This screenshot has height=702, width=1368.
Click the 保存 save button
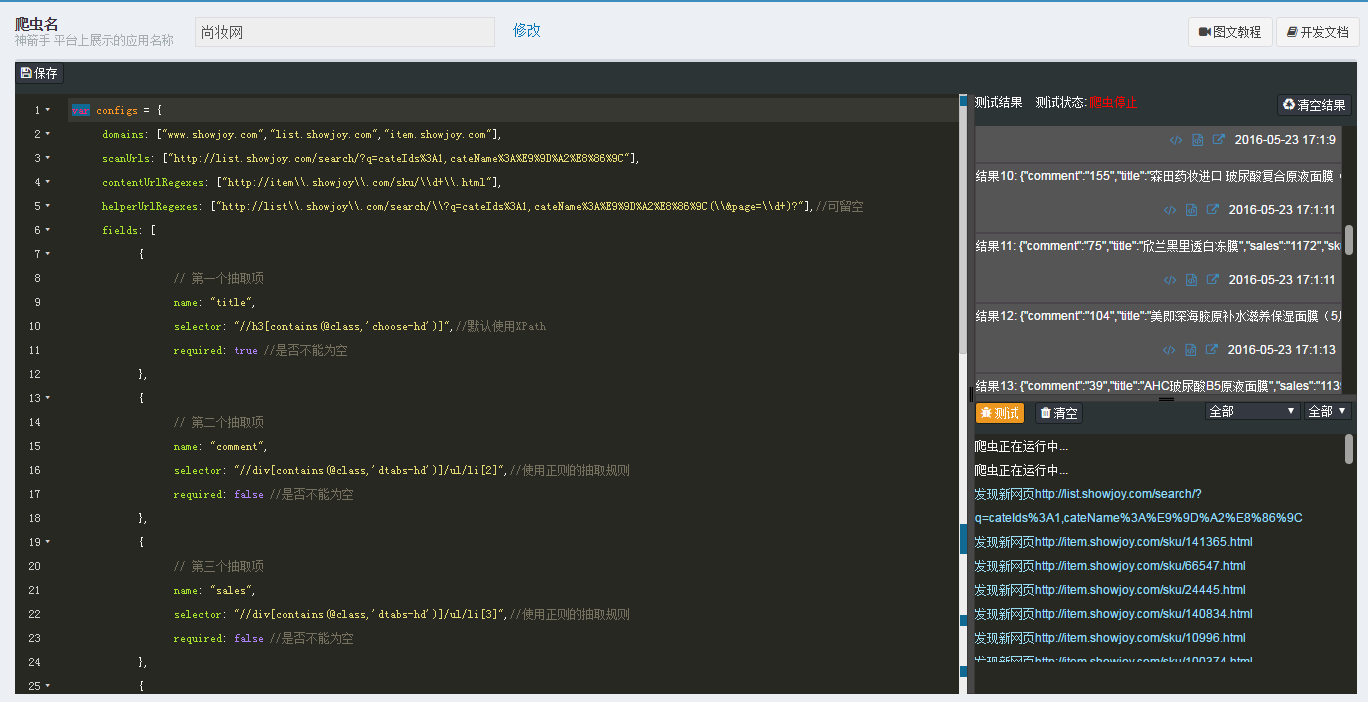point(39,73)
